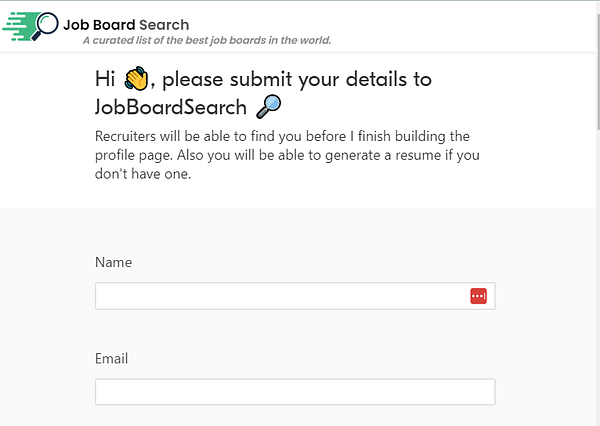Click the curated list tagline text

[x=206, y=41]
